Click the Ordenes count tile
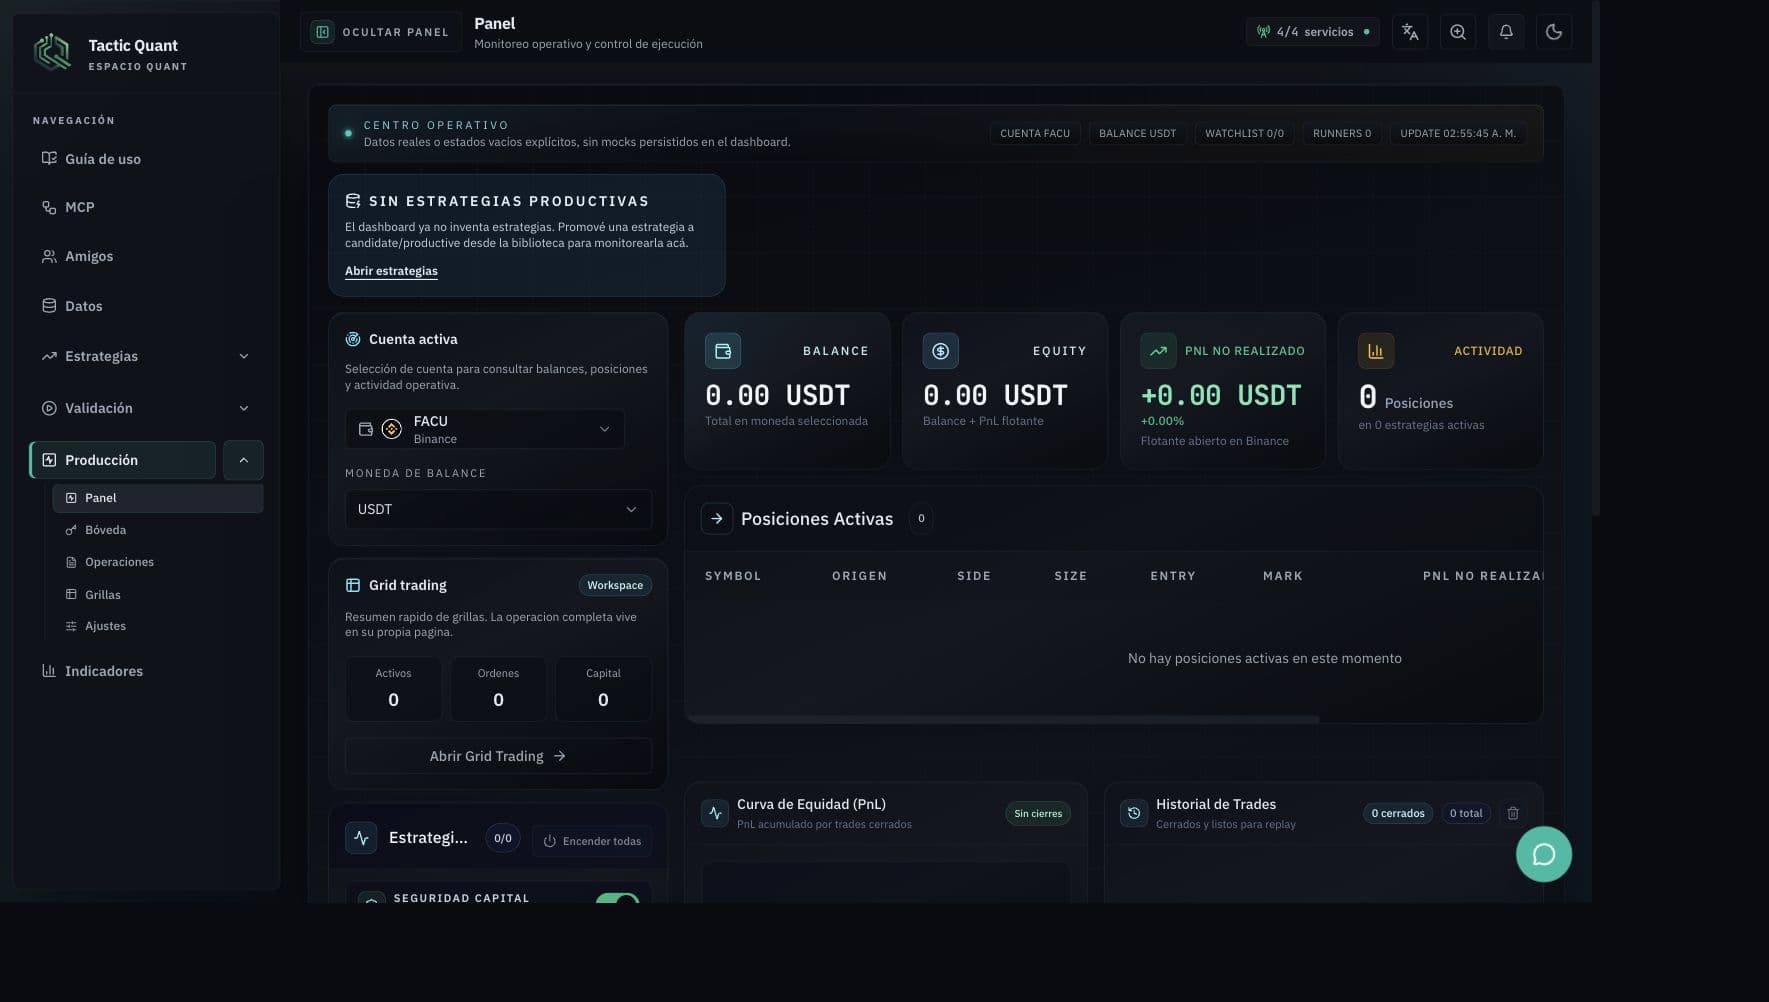The width and height of the screenshot is (1769, 1002). 498,688
